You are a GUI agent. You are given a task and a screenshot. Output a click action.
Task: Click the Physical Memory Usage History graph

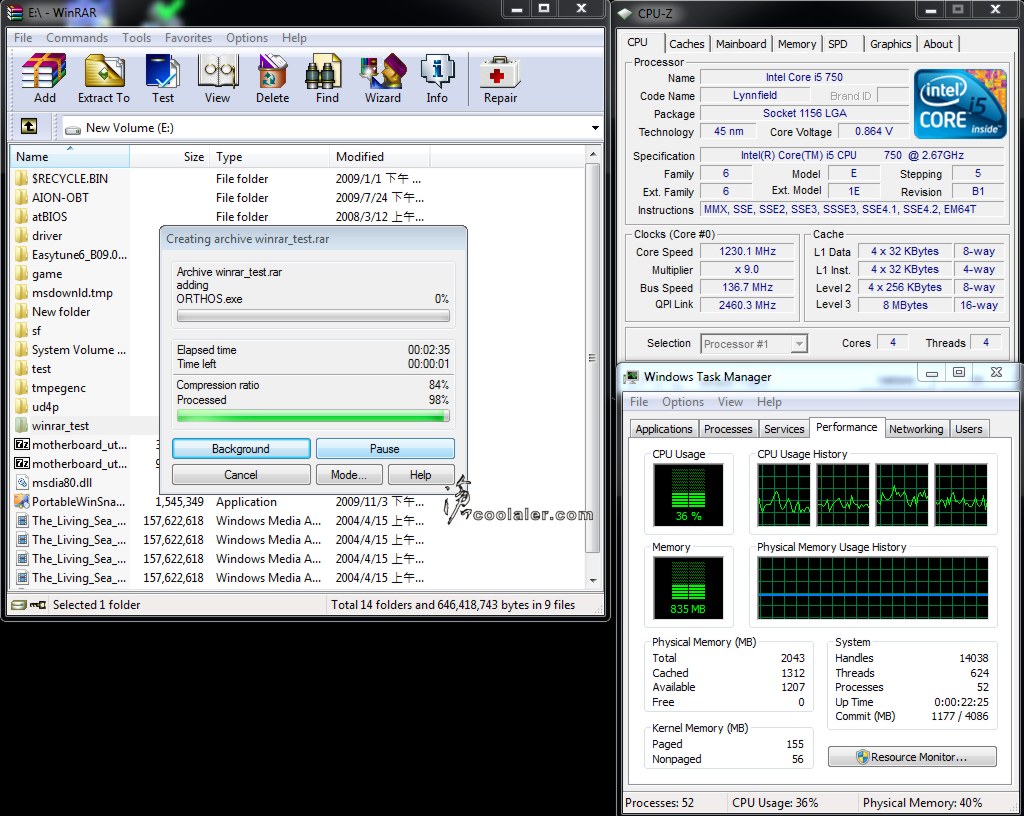point(872,588)
